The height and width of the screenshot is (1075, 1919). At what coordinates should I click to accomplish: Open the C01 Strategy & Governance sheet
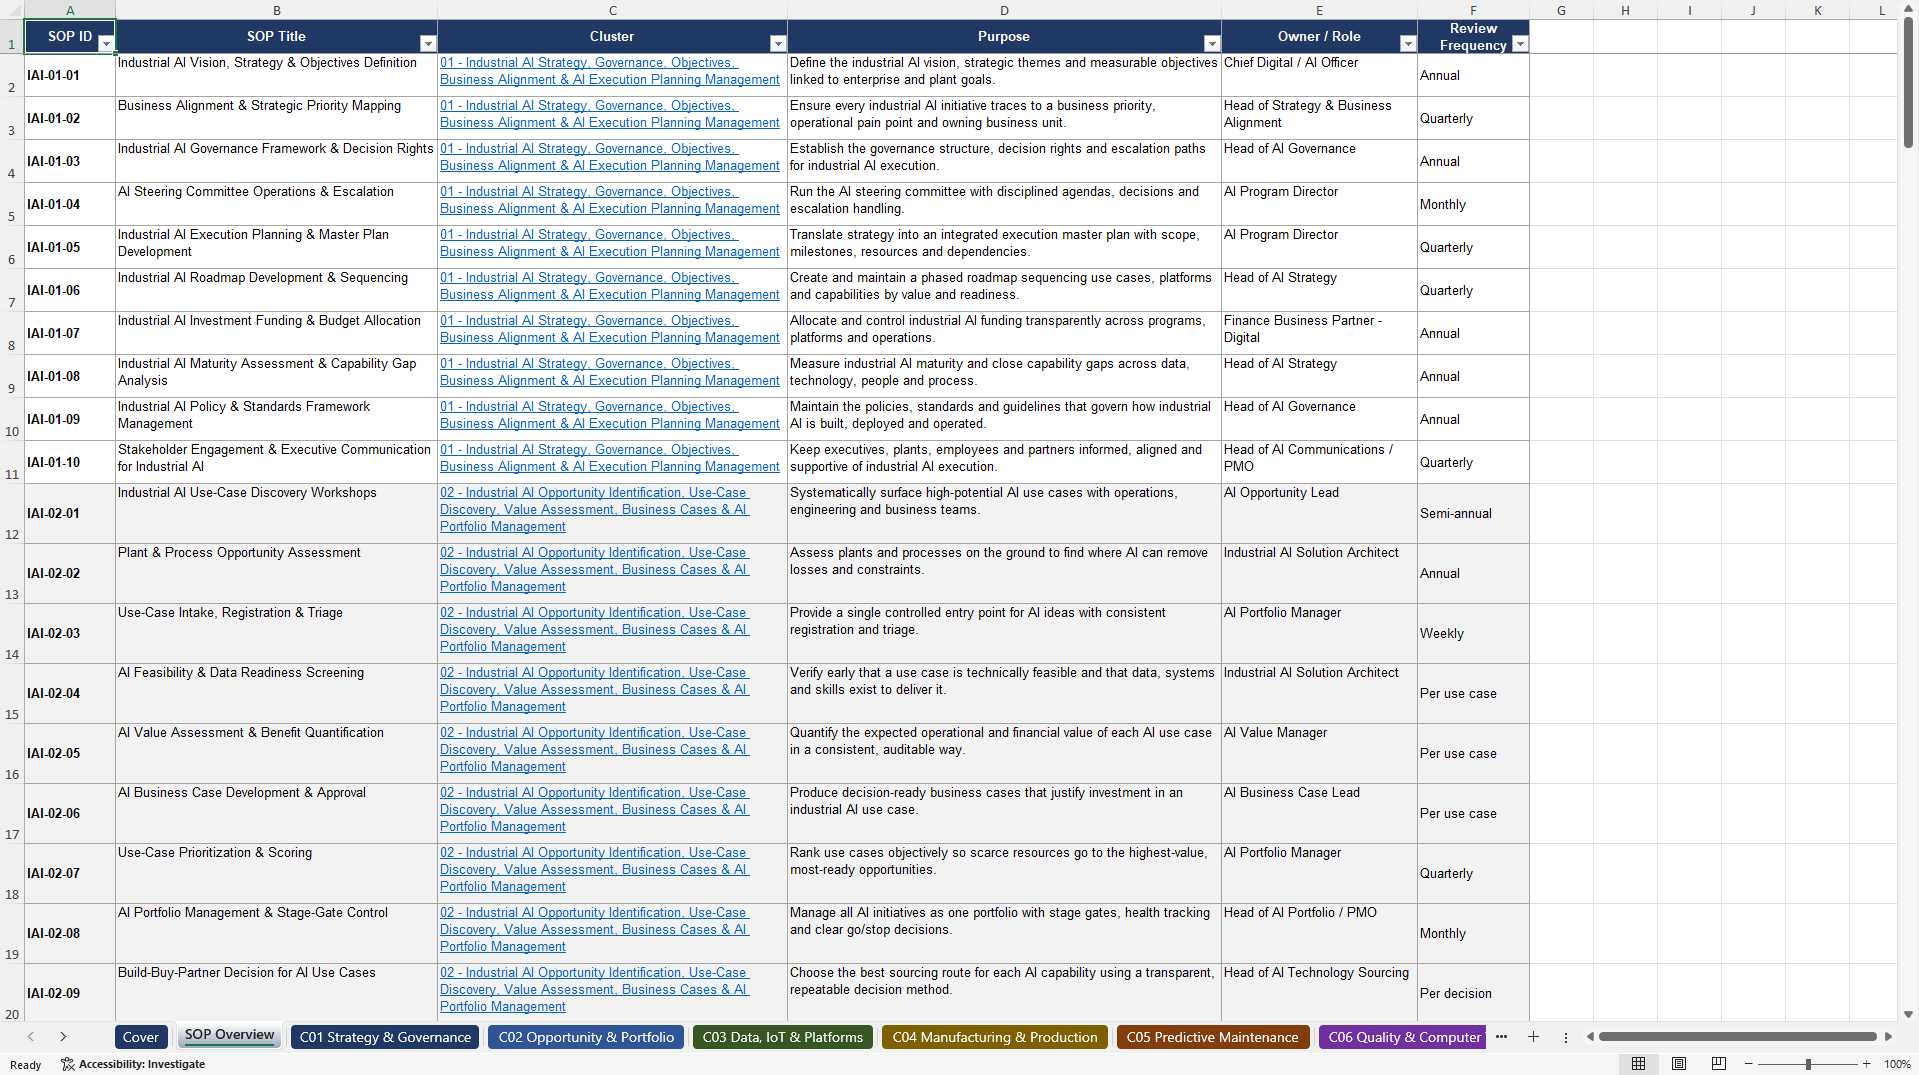385,1037
